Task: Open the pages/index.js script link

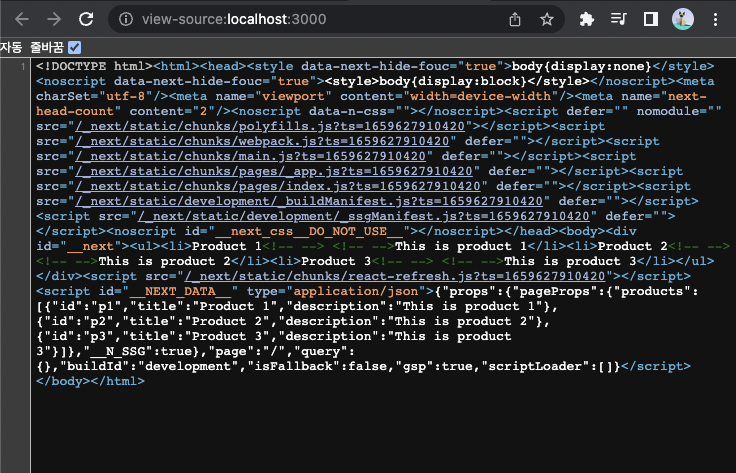Action: (x=278, y=186)
